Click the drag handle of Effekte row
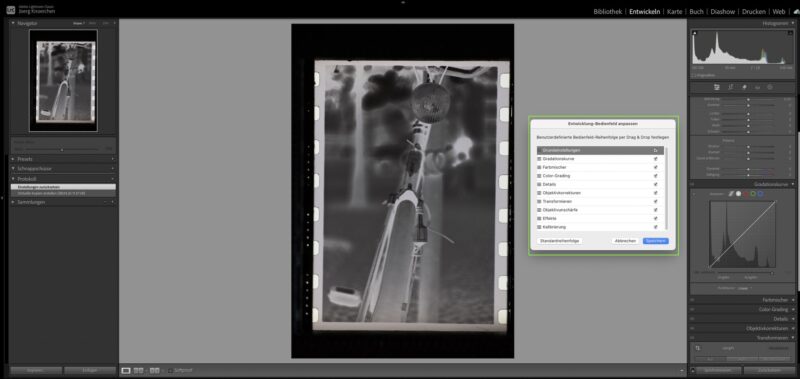800x379 pixels. (x=539, y=218)
